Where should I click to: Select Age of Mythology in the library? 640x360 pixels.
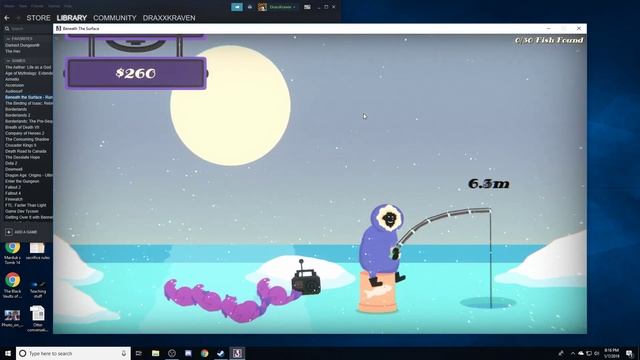[x=29, y=73]
